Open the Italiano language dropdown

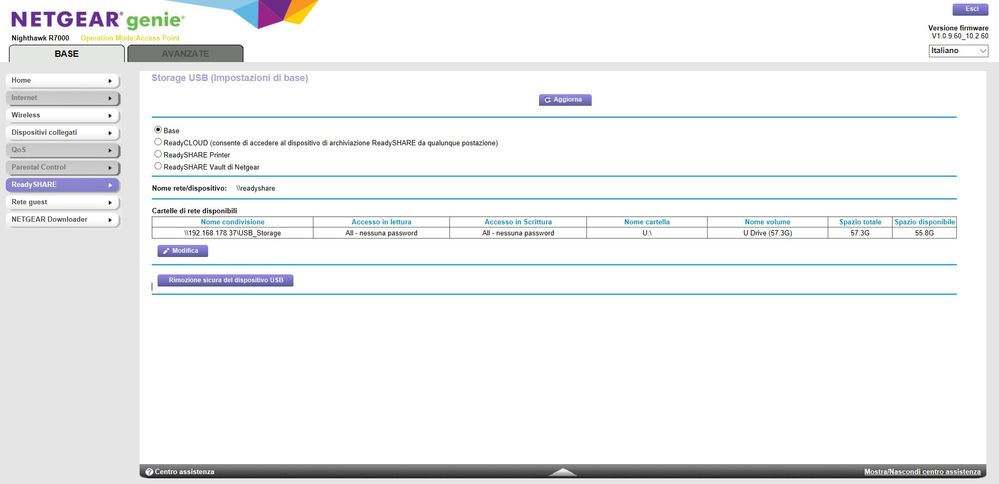(x=958, y=50)
